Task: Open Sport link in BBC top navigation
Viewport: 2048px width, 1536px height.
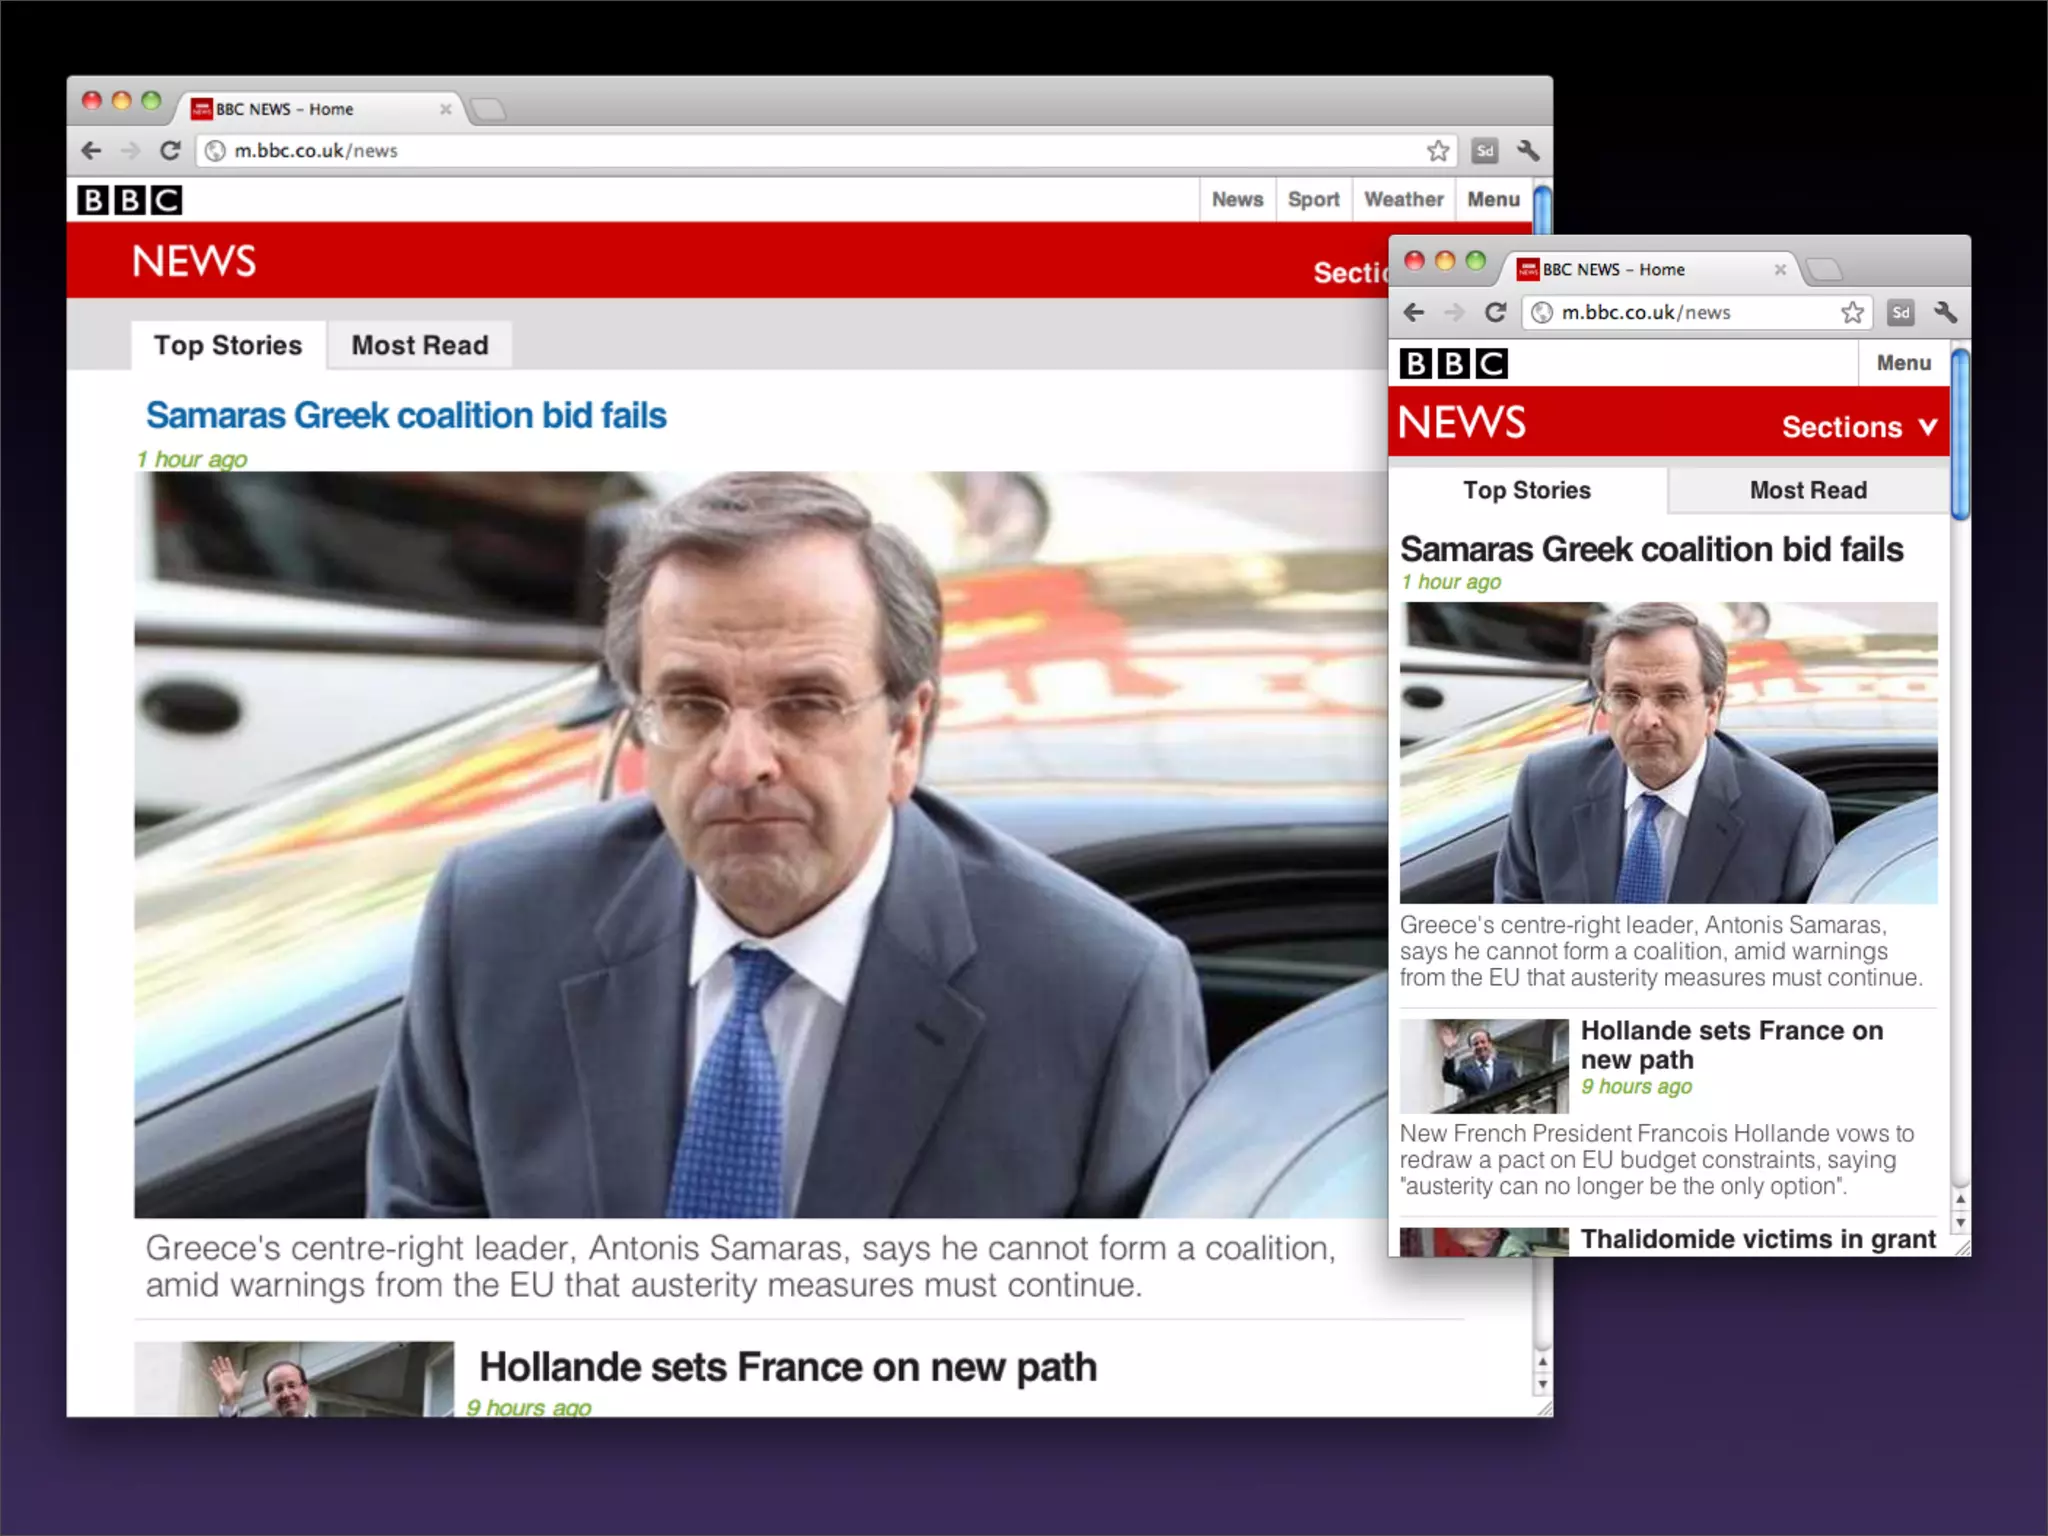Action: click(1313, 200)
